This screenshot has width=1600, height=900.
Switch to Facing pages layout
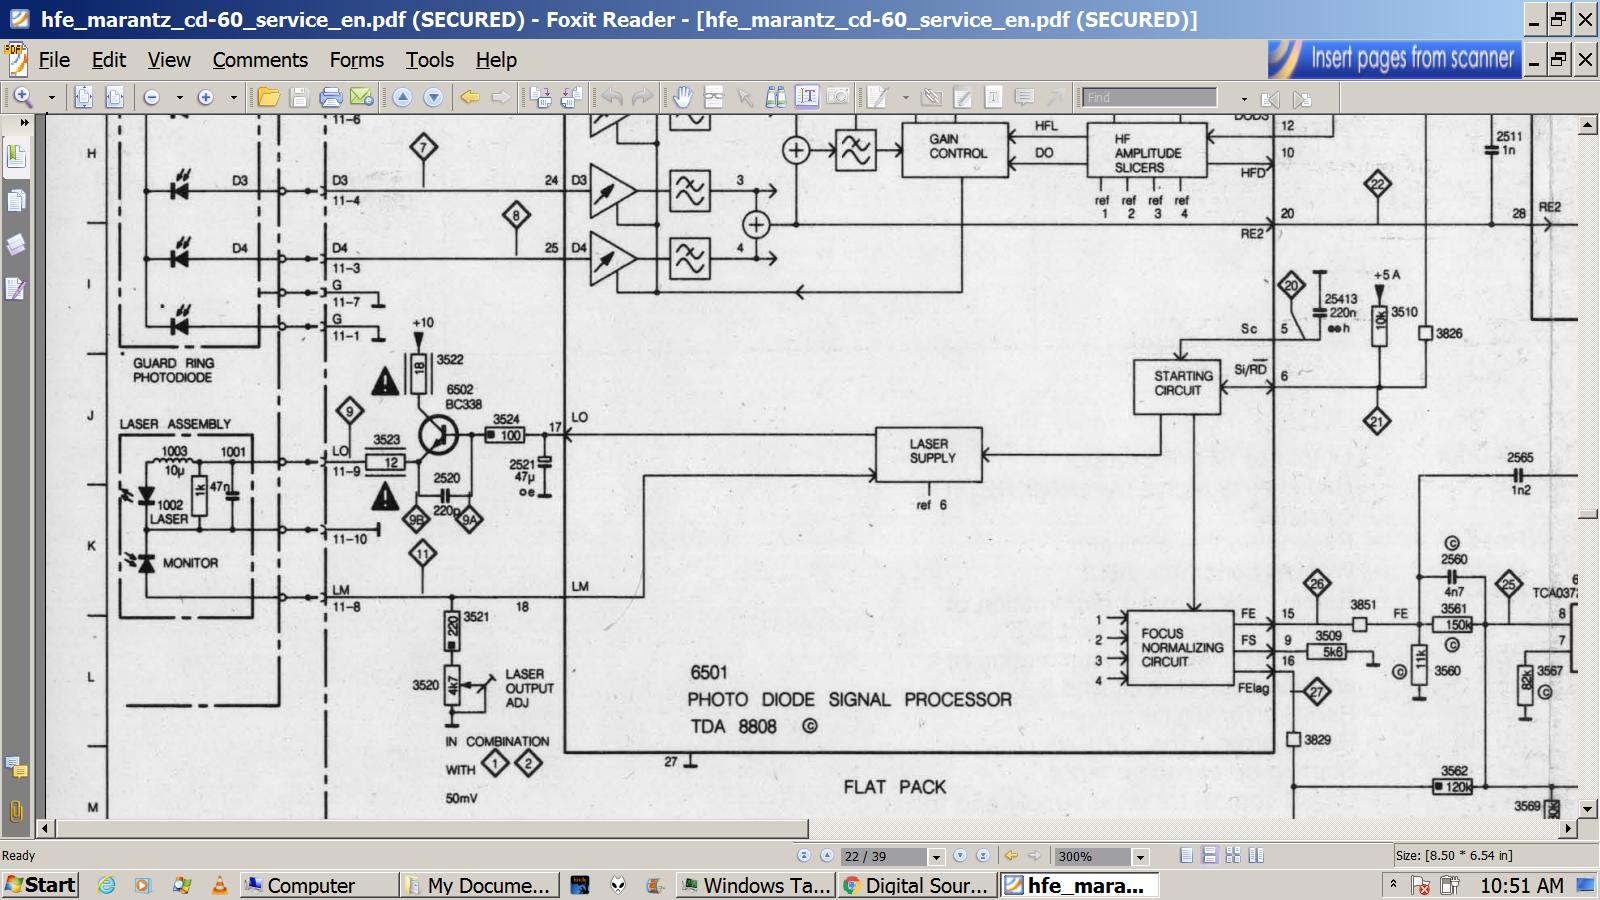(1233, 856)
